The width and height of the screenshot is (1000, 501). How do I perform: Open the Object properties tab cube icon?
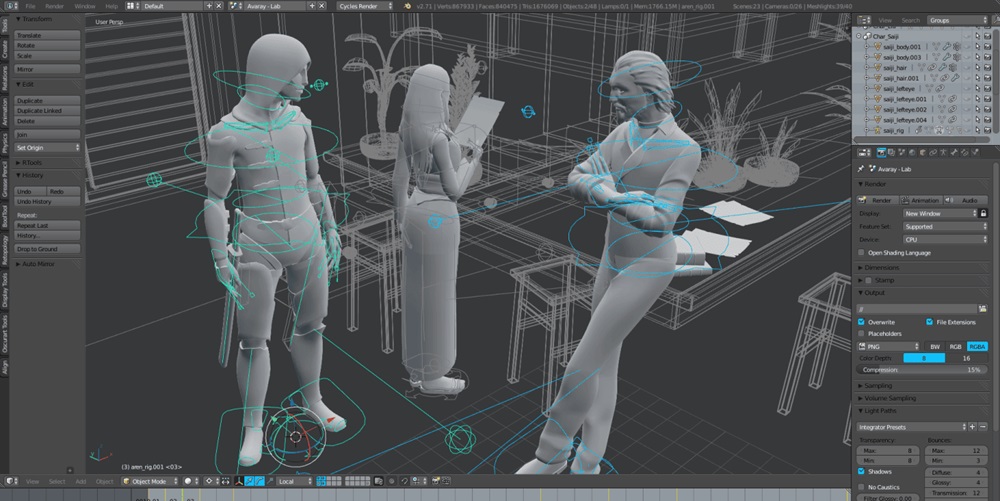(922, 152)
